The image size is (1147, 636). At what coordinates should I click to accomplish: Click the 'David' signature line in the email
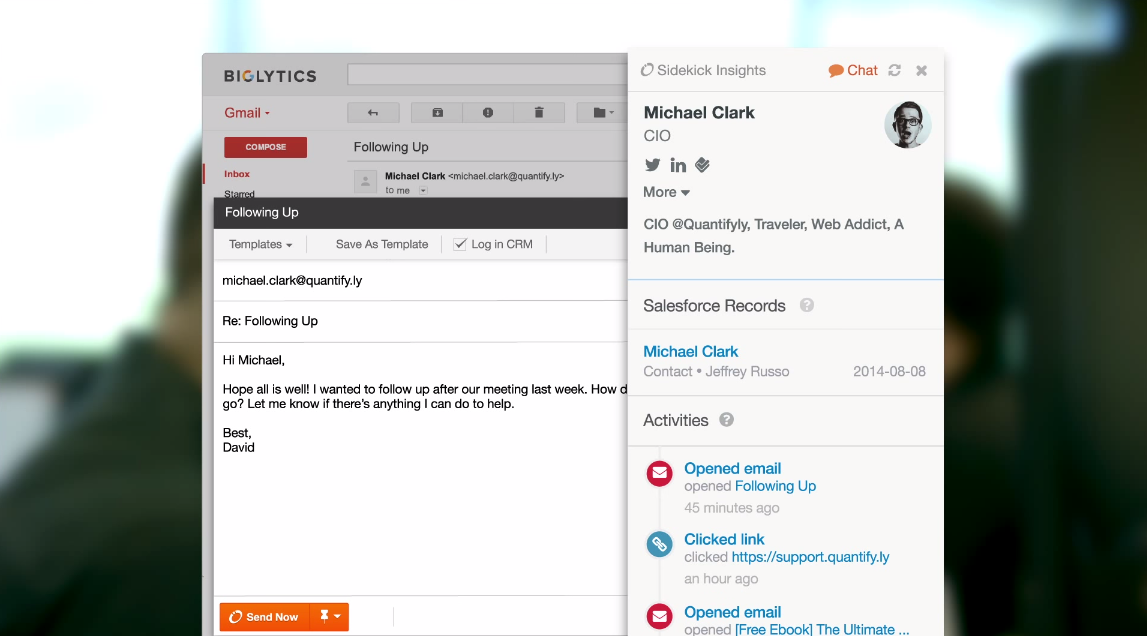[x=238, y=447]
